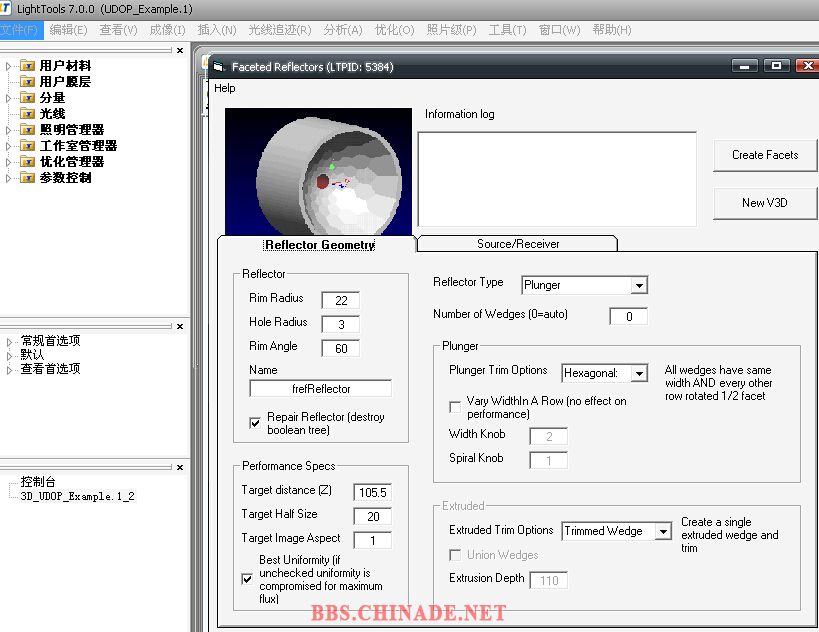
Task: Click the Number of Wedges field
Action: [x=628, y=317]
